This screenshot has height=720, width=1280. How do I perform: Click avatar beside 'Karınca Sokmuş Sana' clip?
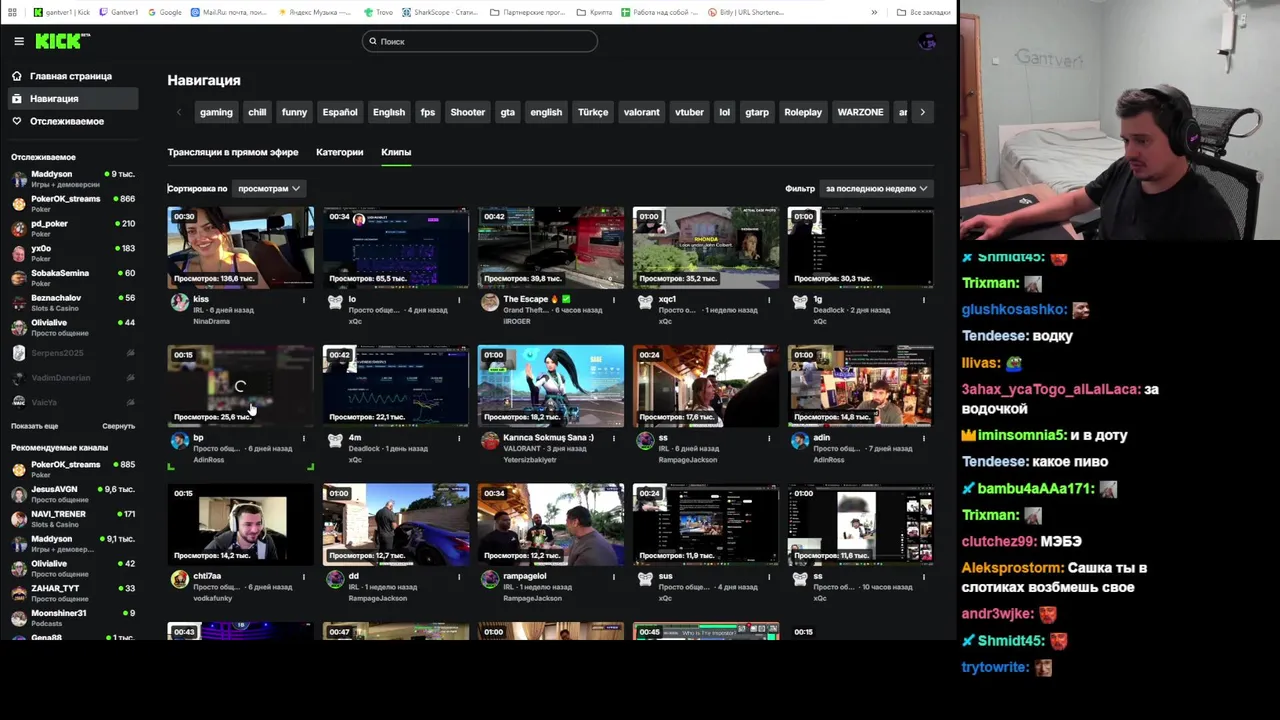click(490, 440)
